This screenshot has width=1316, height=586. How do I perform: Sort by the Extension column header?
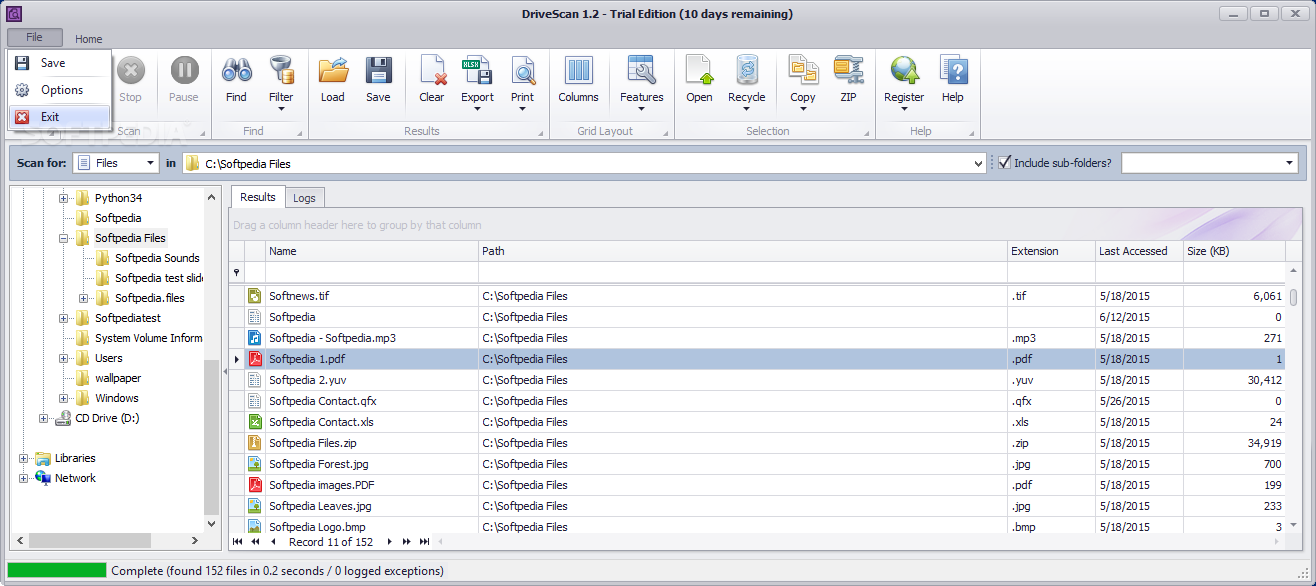[x=1051, y=251]
